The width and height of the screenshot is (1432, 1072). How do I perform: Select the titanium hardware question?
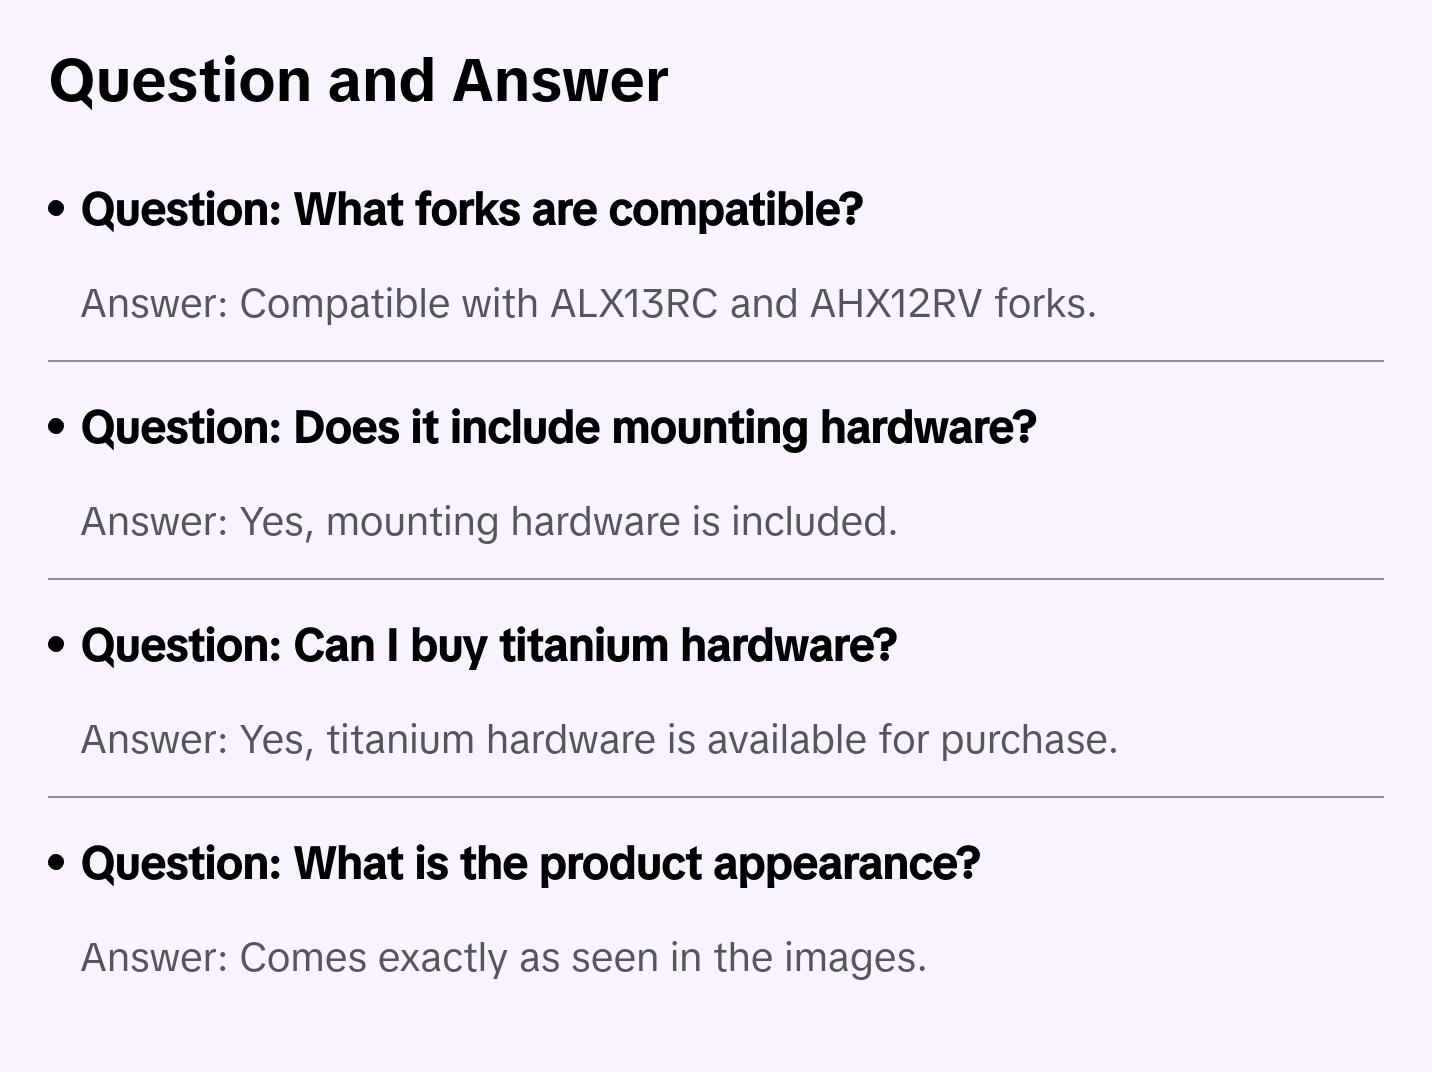(488, 645)
